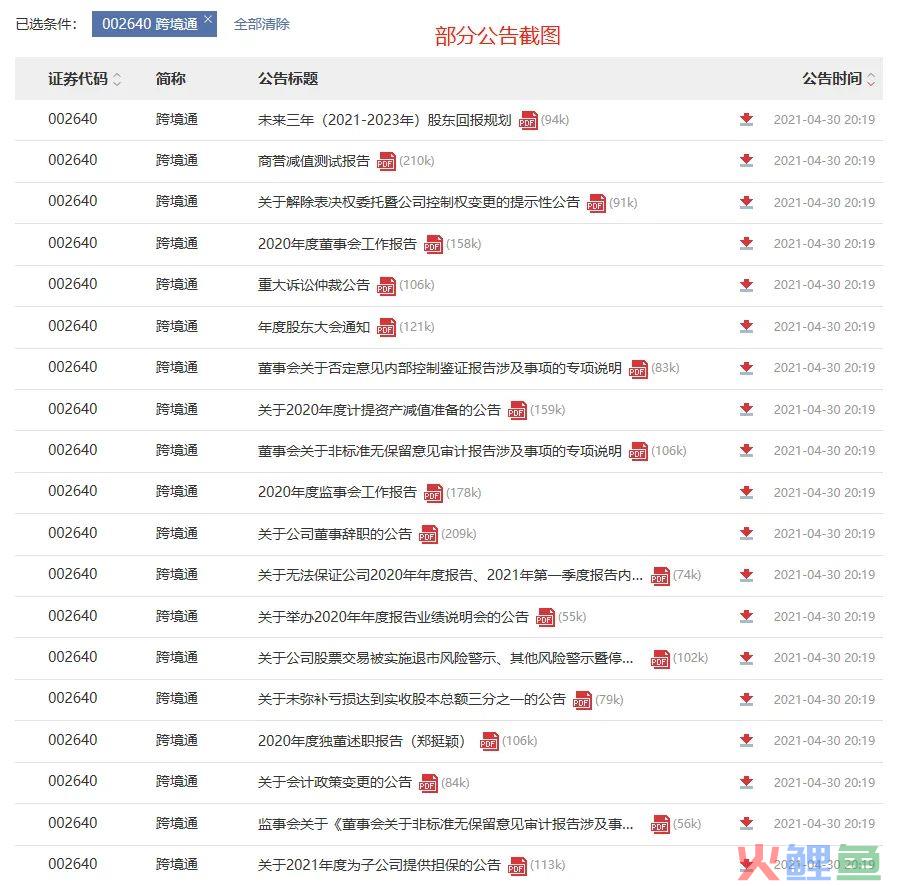Download 关于公司董事辞职的公告
Screen dimensions: 905x886
pos(746,533)
